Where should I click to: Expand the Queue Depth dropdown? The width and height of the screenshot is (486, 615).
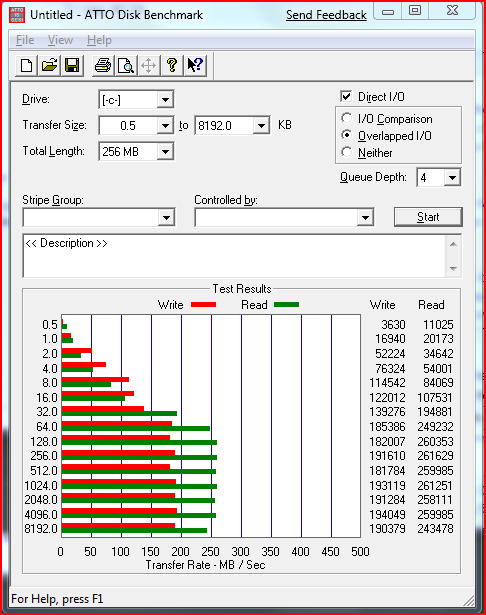pos(452,178)
